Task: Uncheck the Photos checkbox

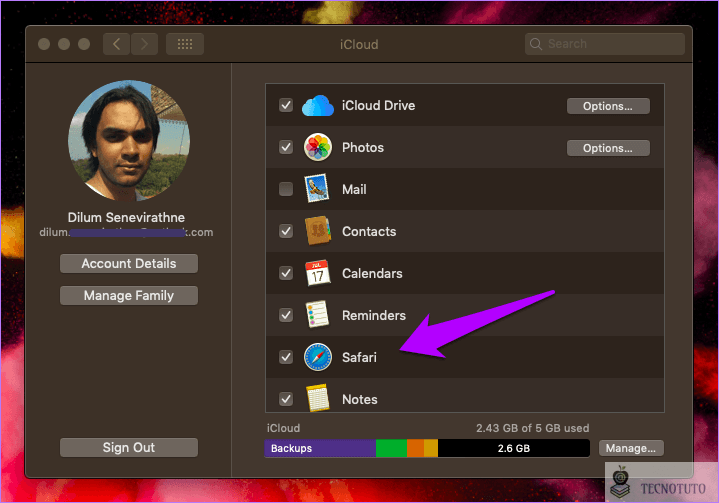Action: click(x=286, y=147)
